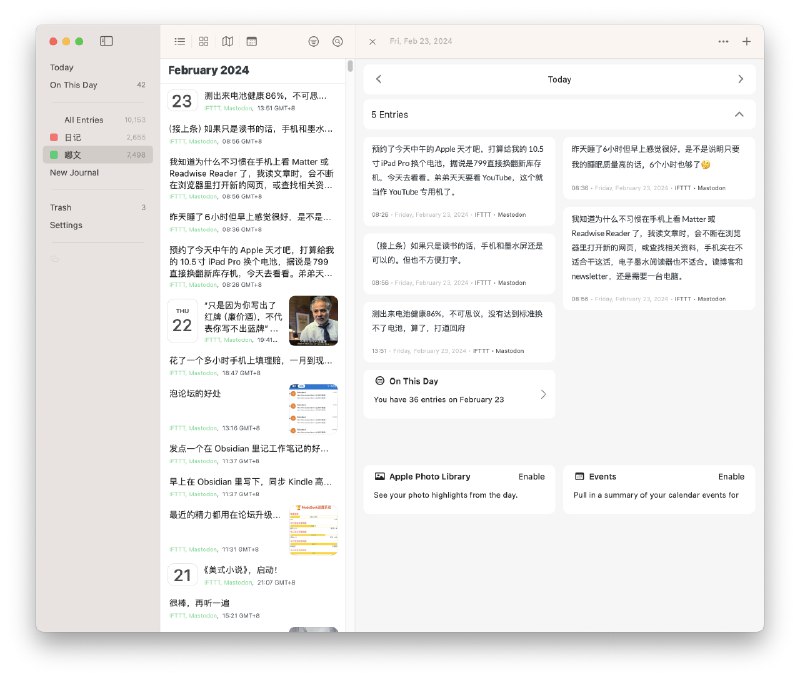
Task: Create a new entry with the plus icon
Action: (746, 41)
